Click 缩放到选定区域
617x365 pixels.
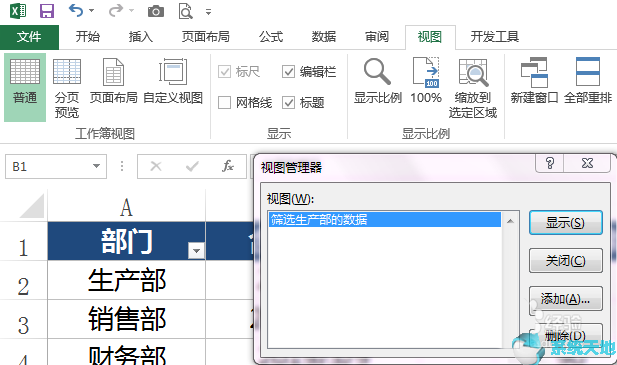[x=473, y=88]
